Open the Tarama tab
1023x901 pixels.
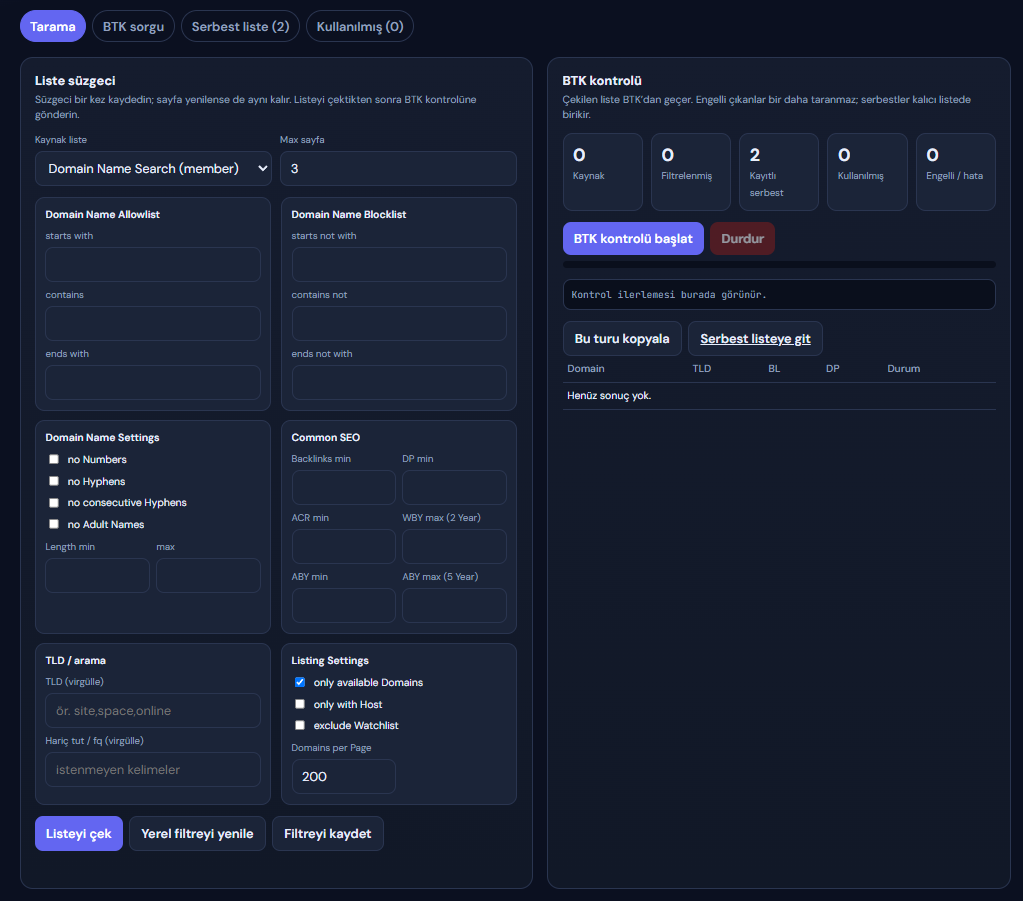pos(53,26)
